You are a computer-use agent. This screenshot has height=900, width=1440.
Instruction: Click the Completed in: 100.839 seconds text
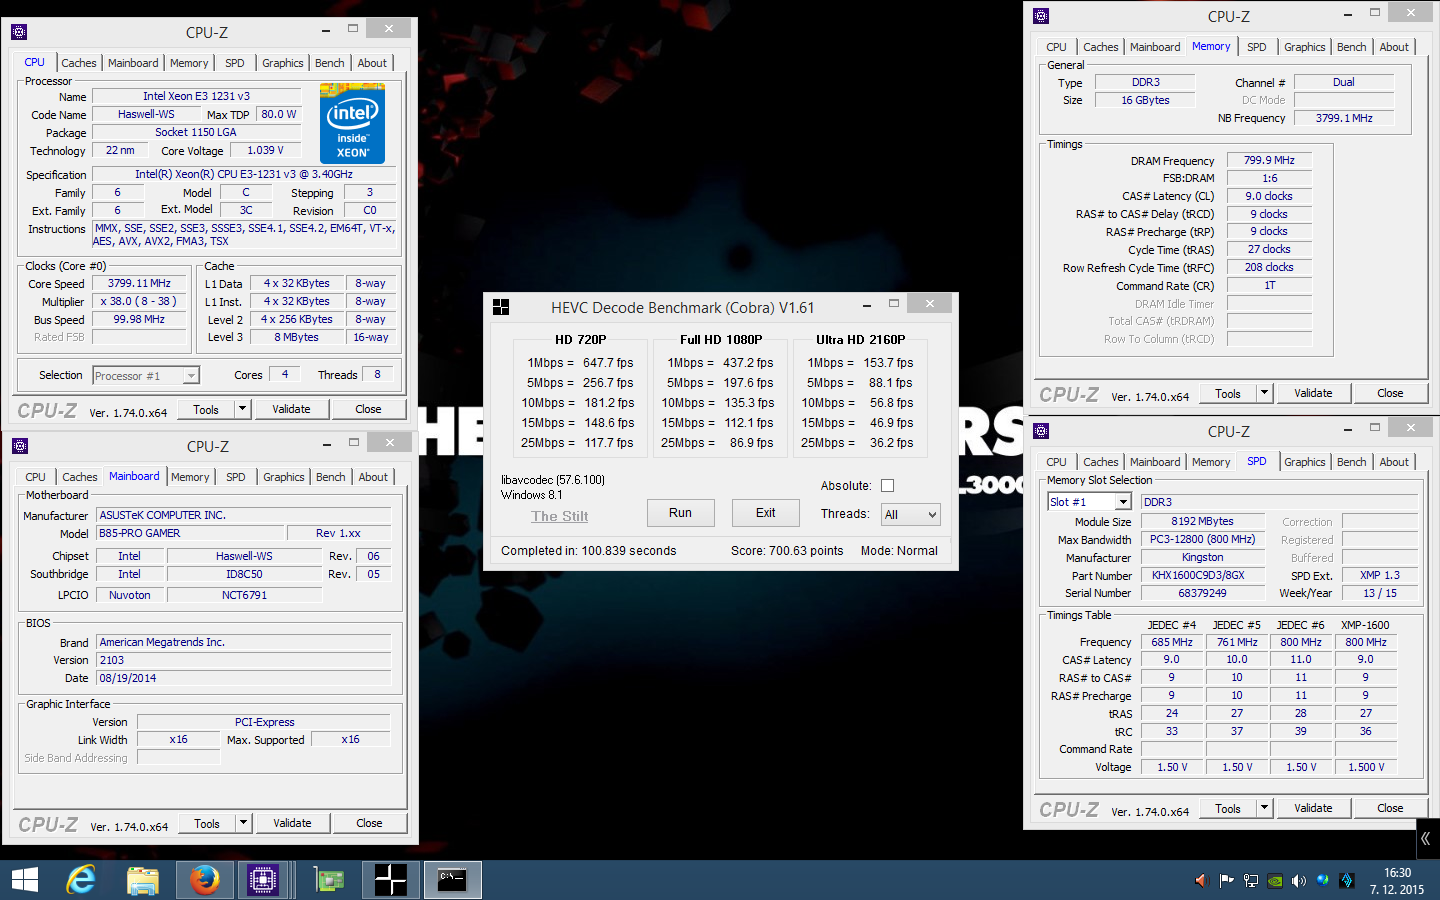[x=588, y=551]
